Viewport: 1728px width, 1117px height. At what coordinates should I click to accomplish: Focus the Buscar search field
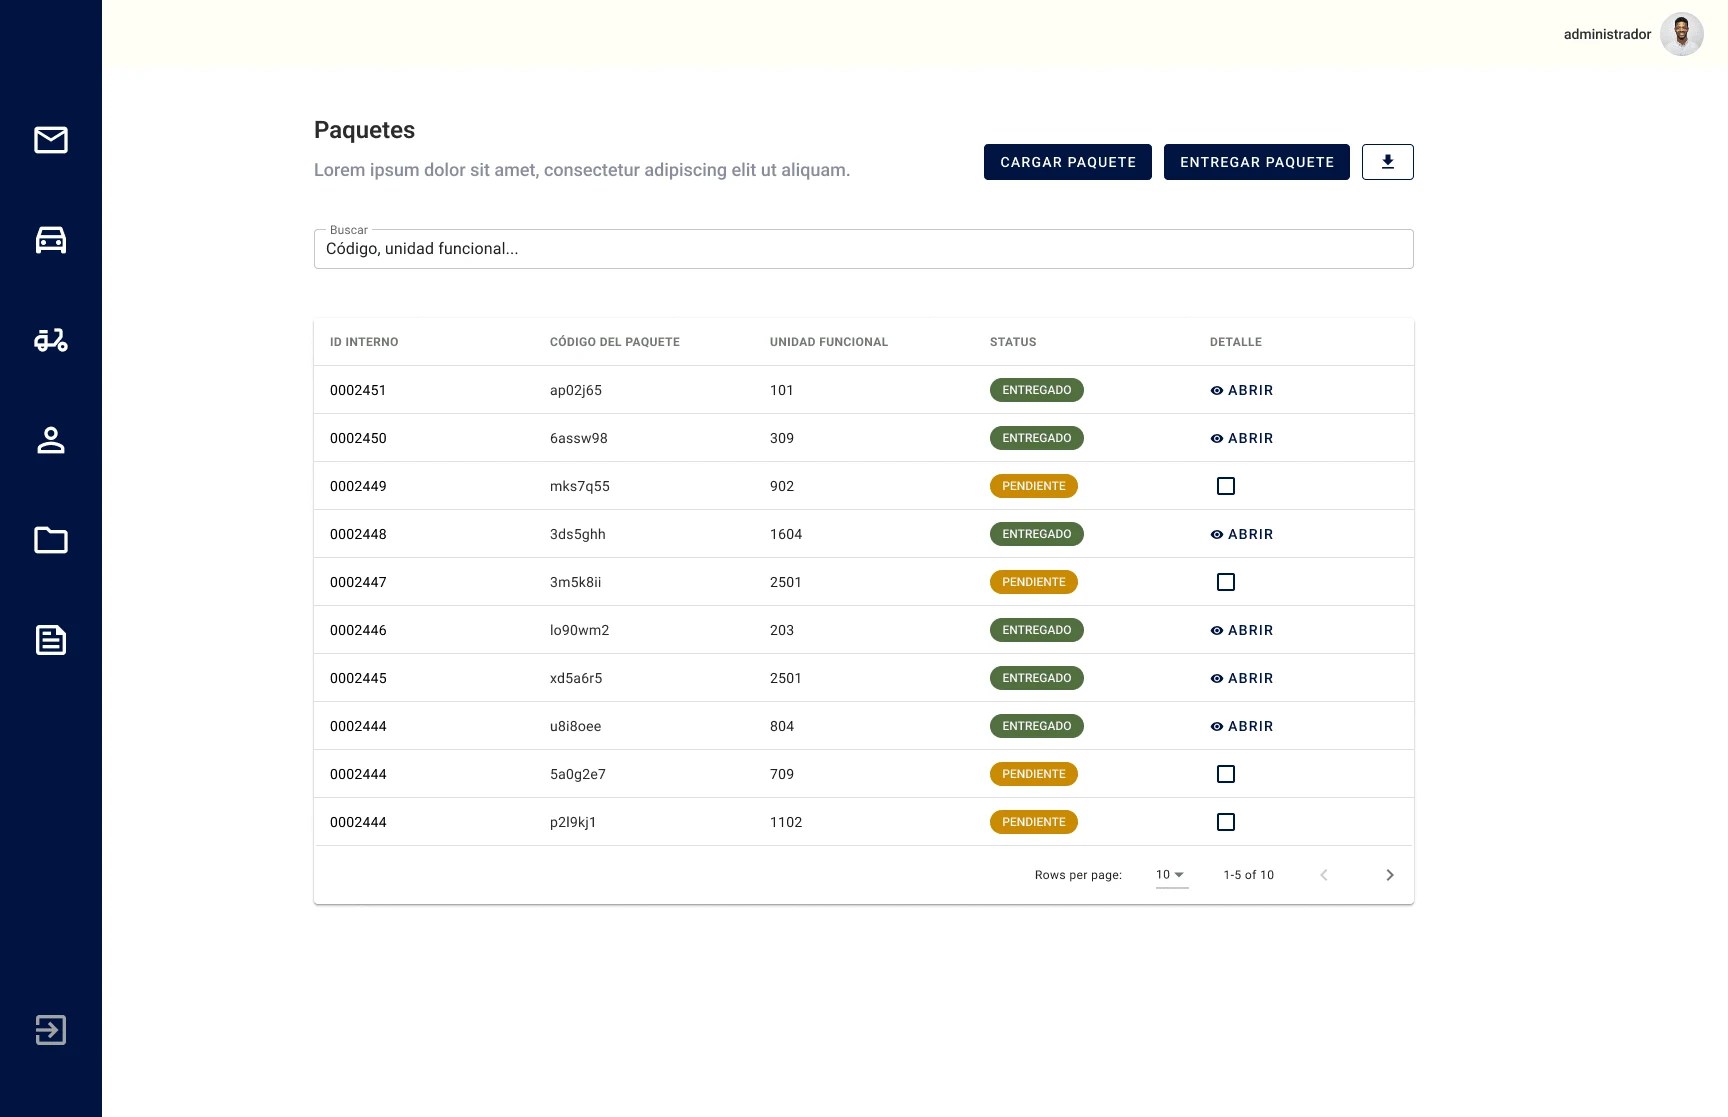[863, 249]
